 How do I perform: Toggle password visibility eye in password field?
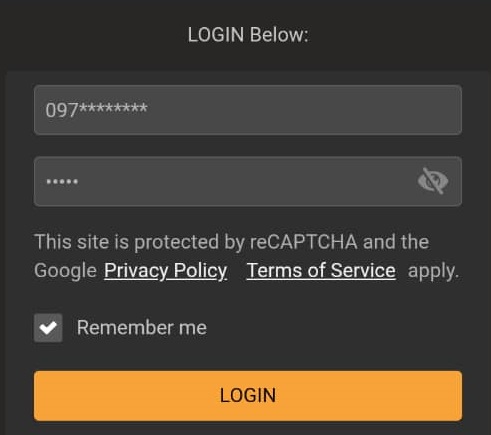pos(433,181)
